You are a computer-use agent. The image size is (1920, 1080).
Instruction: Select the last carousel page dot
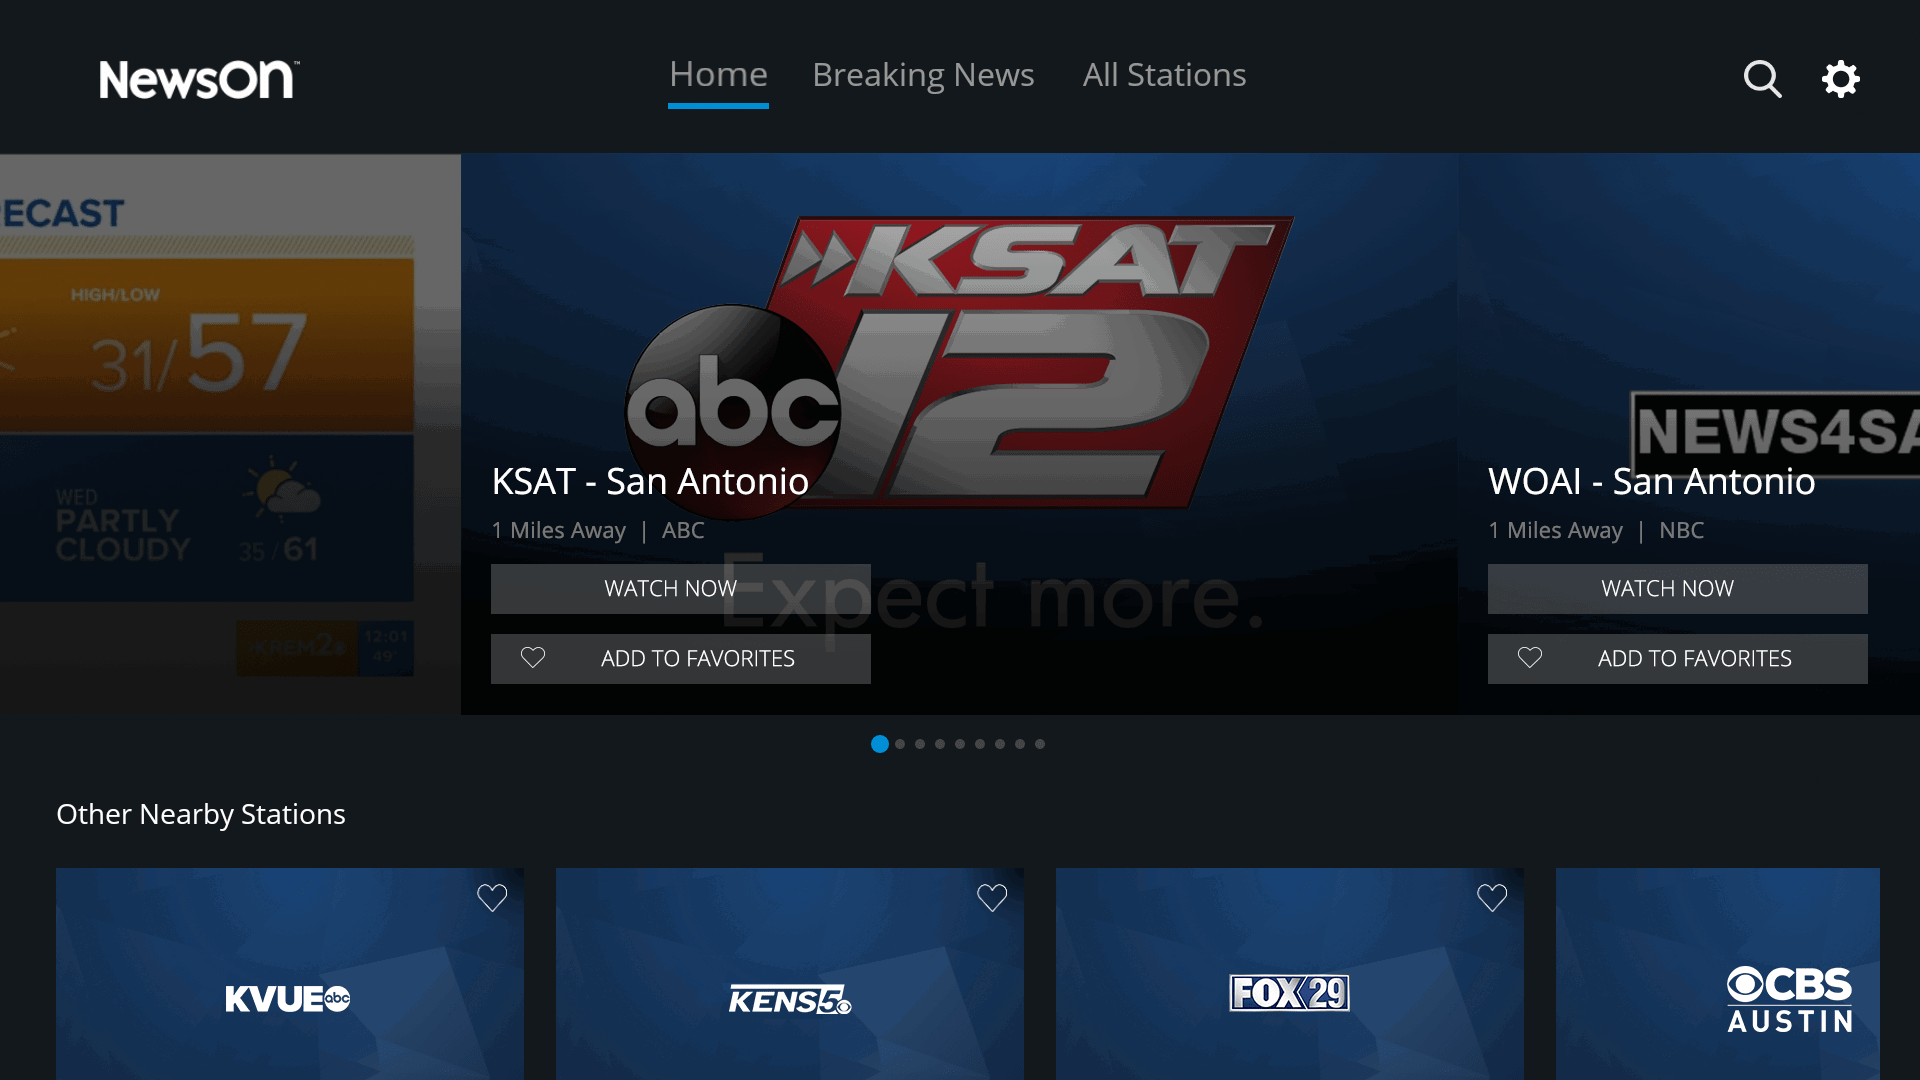1040,744
